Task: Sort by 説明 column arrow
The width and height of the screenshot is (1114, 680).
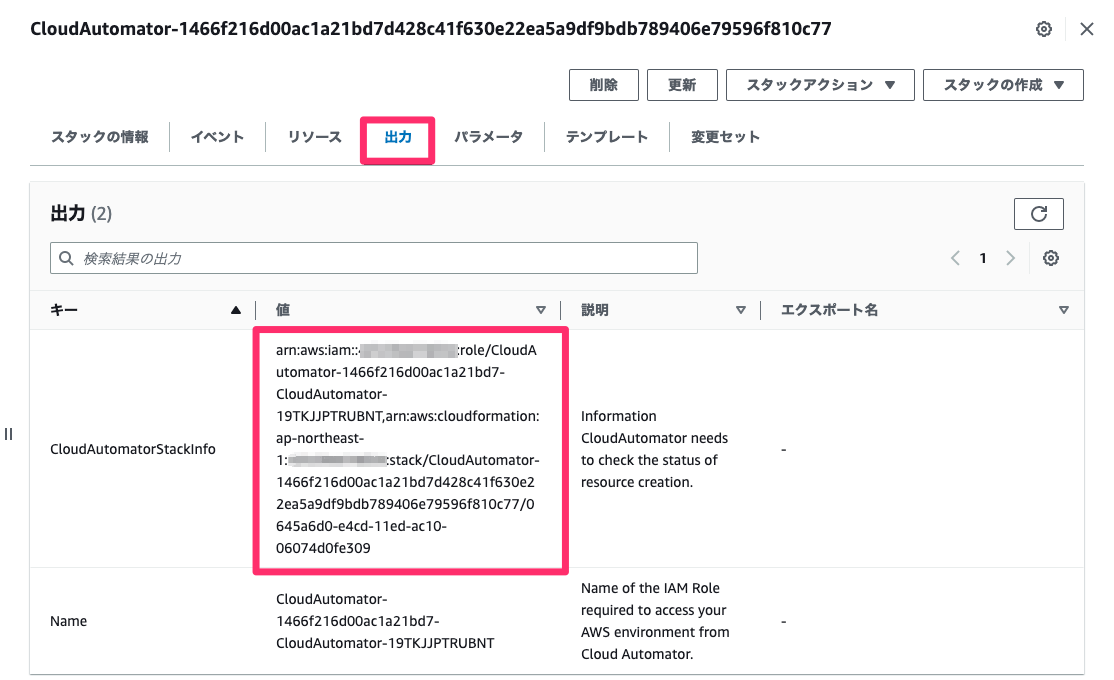Action: pos(740,310)
